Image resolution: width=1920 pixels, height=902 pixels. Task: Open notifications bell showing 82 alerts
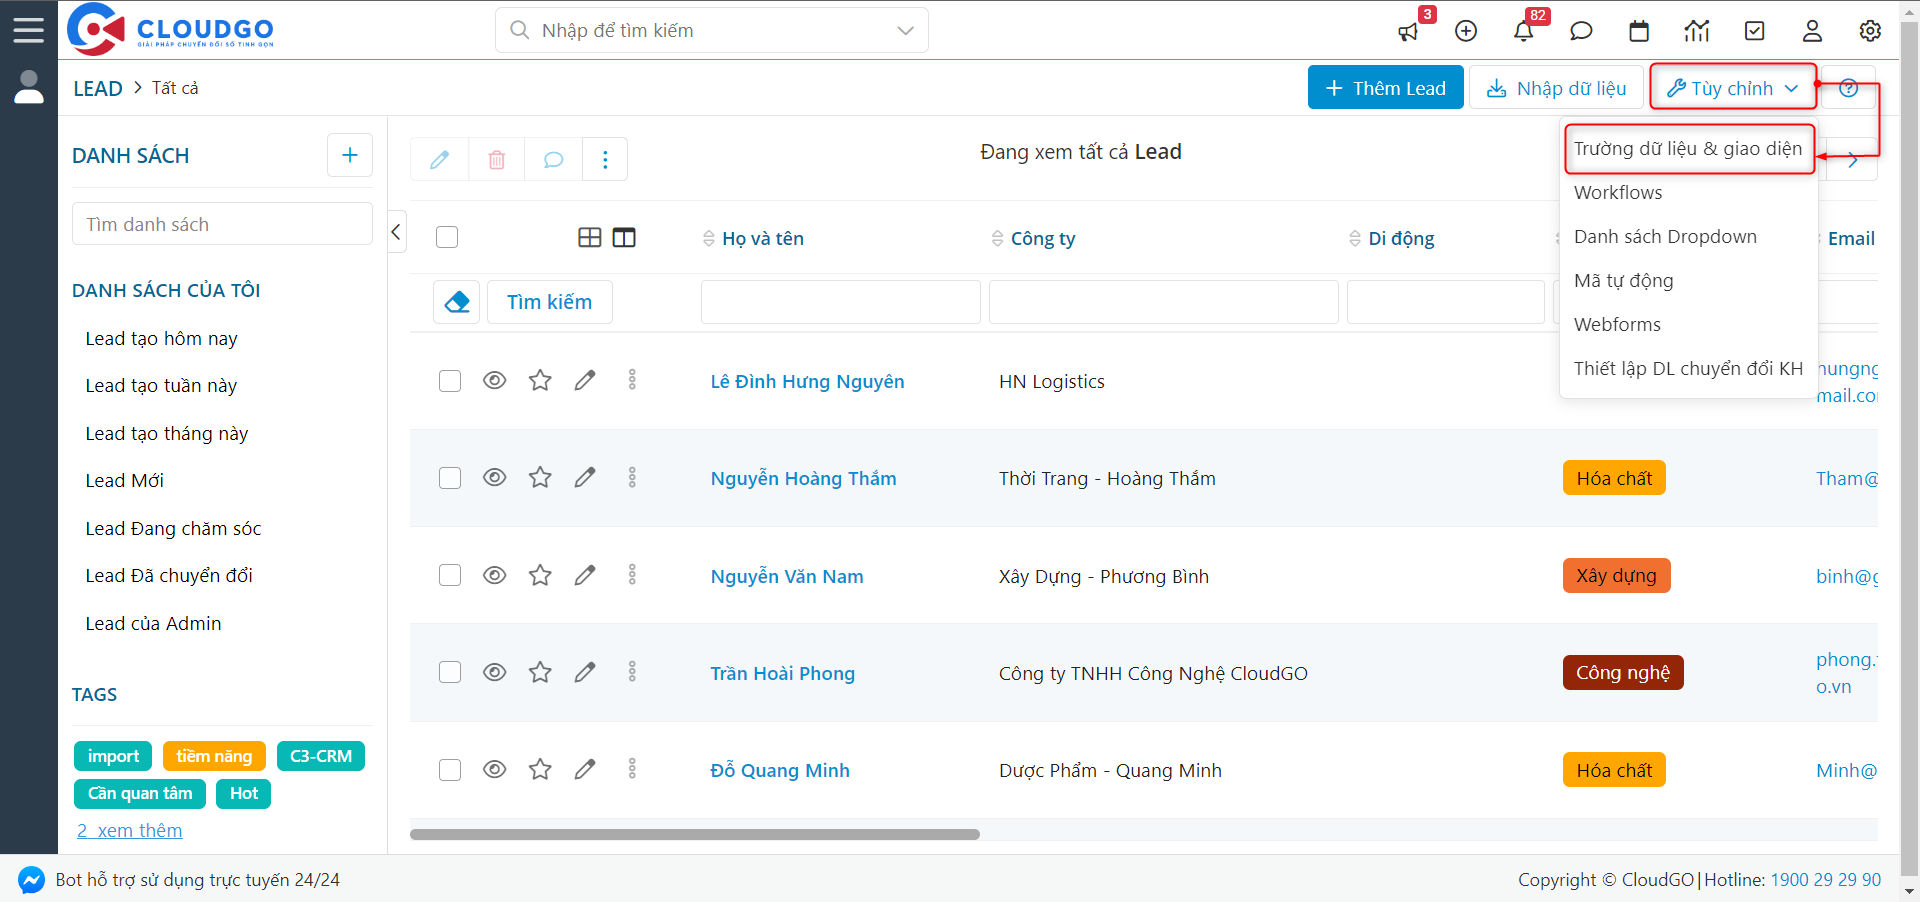1523,31
